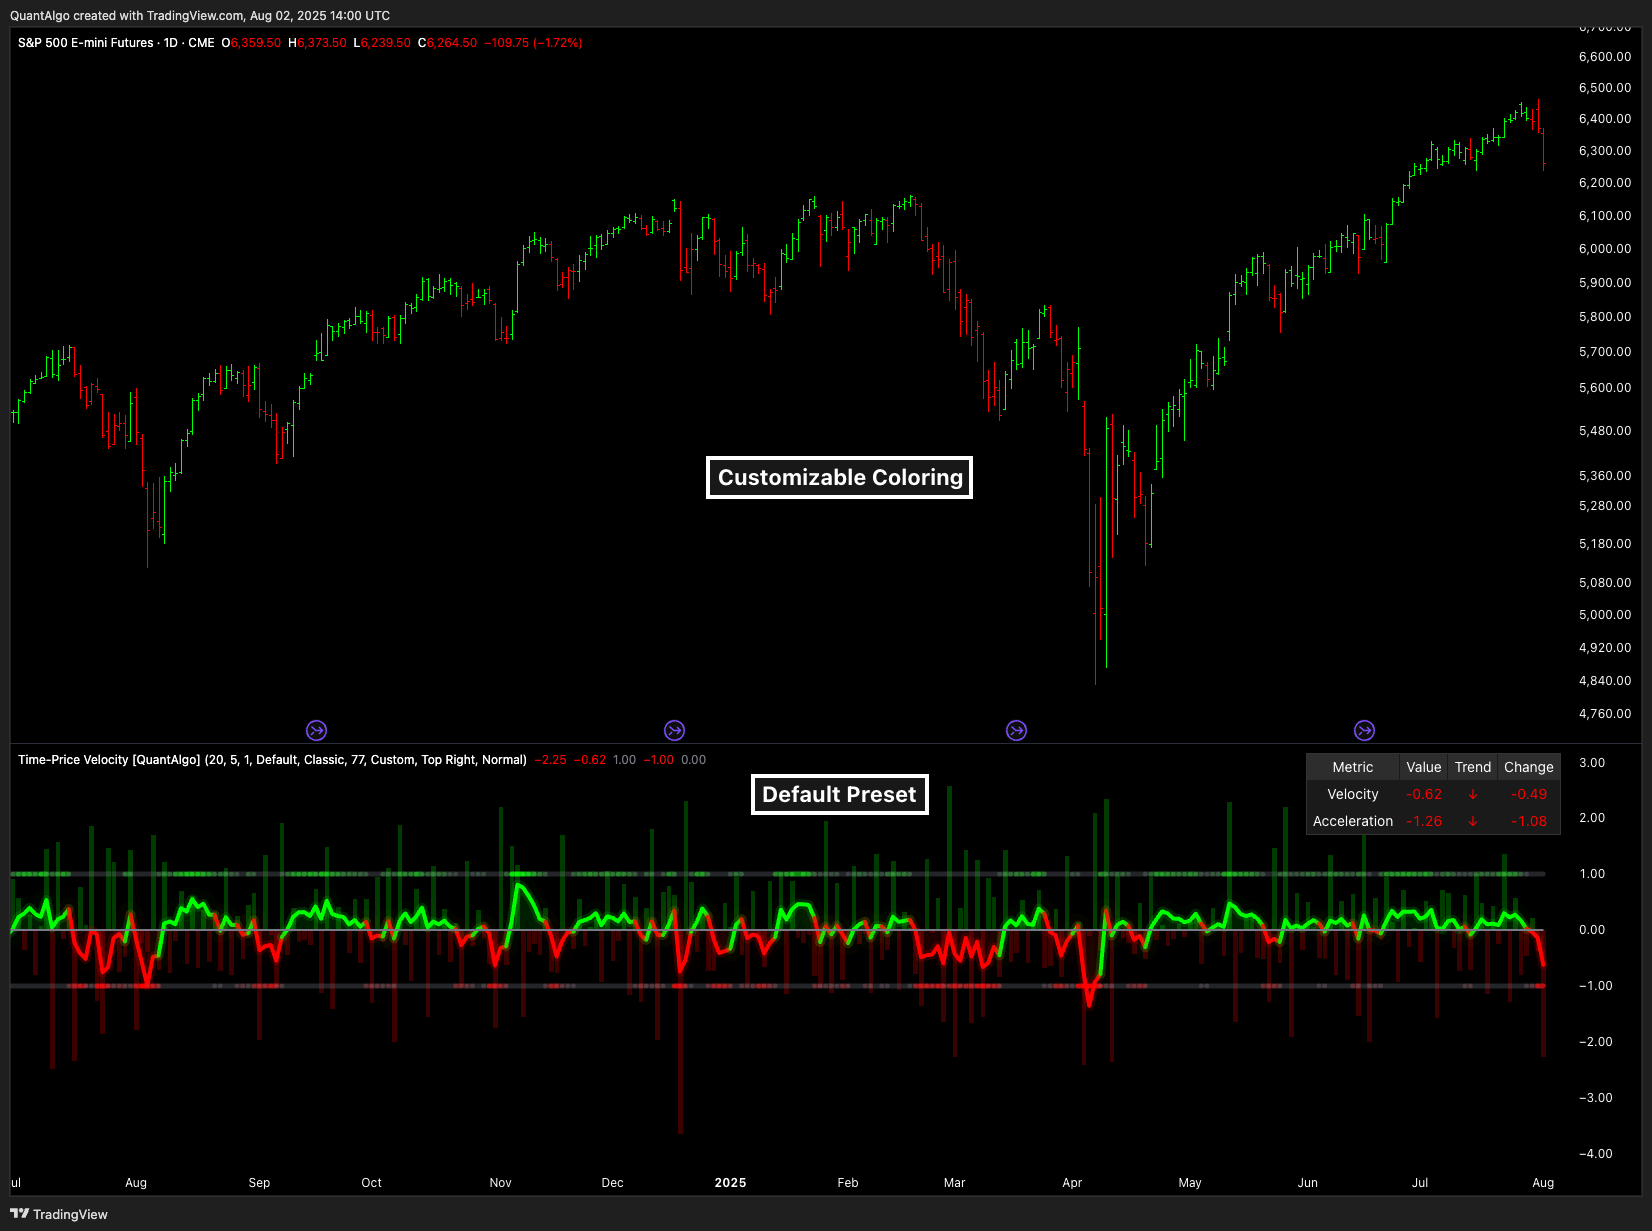Click the −109.75 (−1.72%) change value
The height and width of the screenshot is (1231, 1652).
point(533,43)
